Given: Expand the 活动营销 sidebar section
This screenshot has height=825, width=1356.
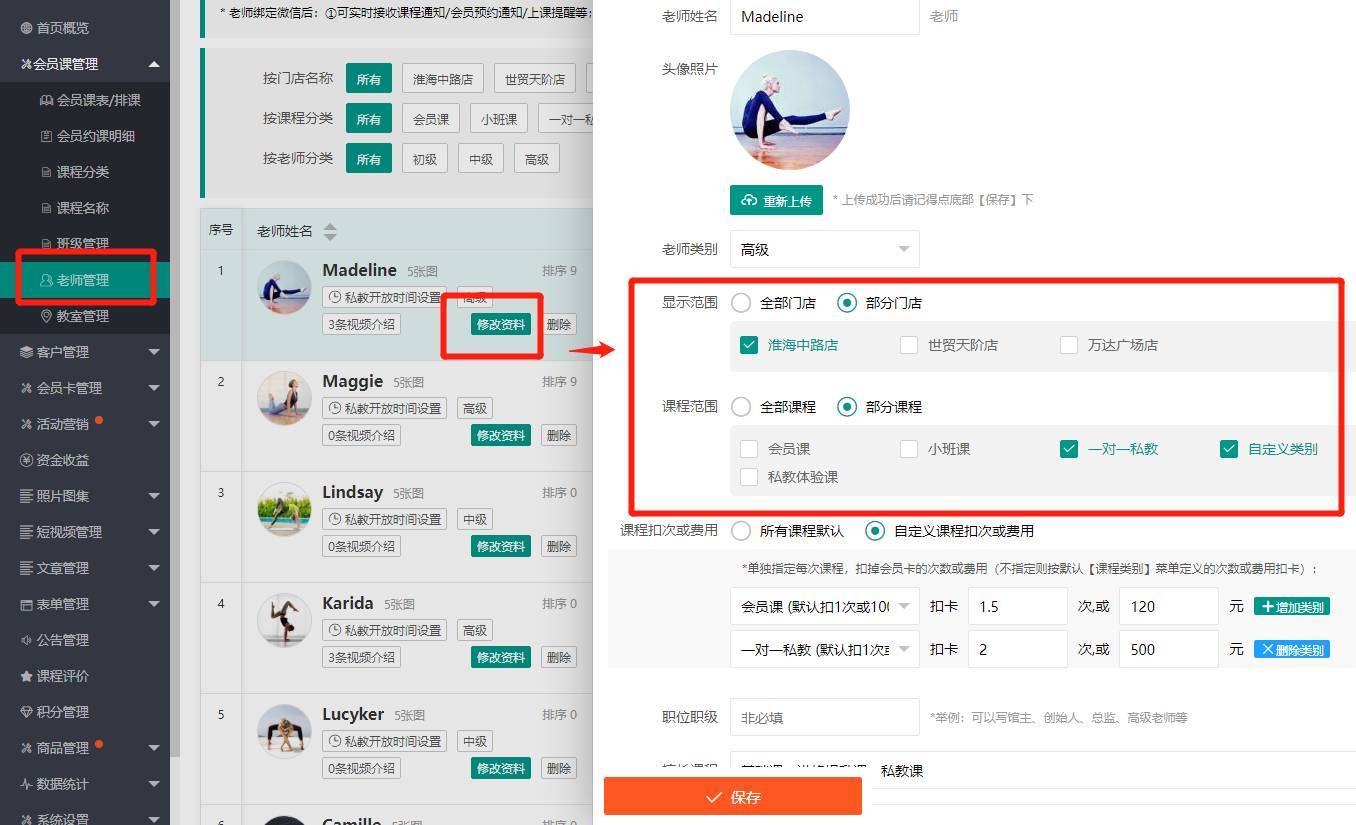Looking at the screenshot, I should pyautogui.click(x=85, y=424).
